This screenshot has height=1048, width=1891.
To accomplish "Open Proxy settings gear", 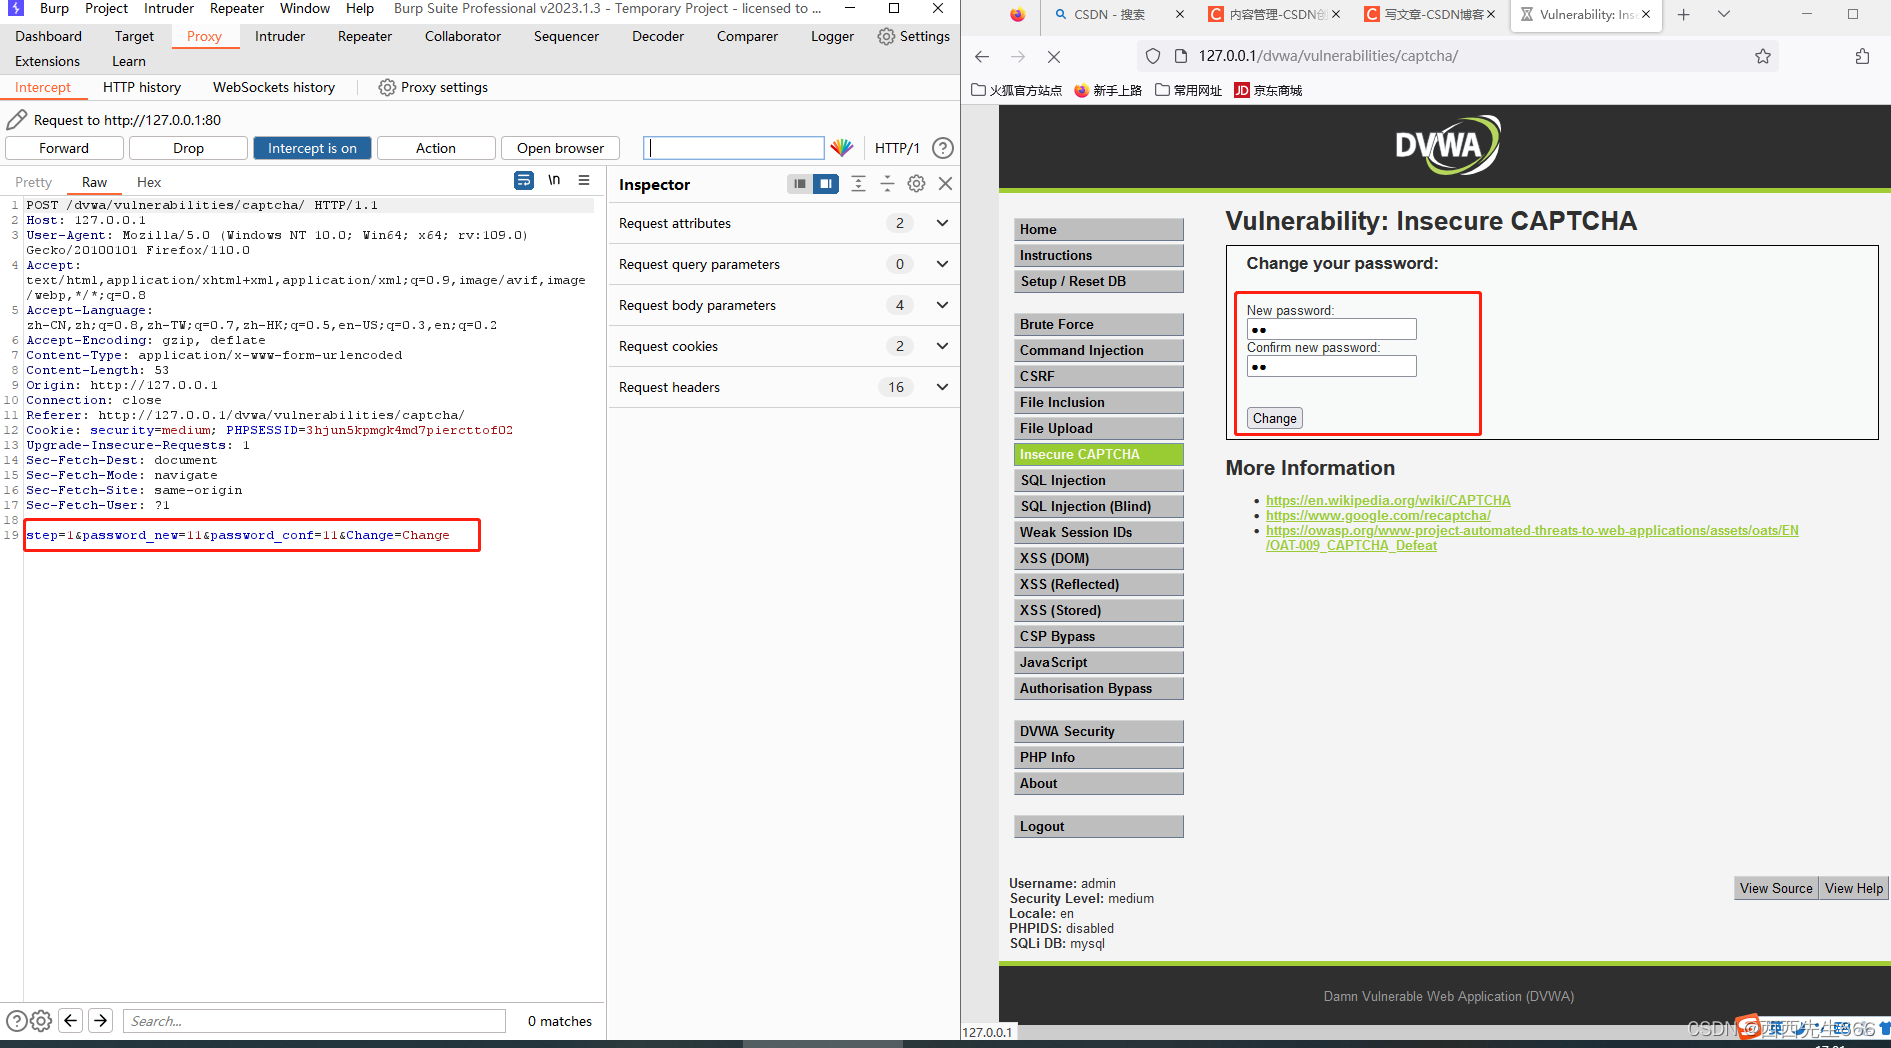I will pos(387,88).
